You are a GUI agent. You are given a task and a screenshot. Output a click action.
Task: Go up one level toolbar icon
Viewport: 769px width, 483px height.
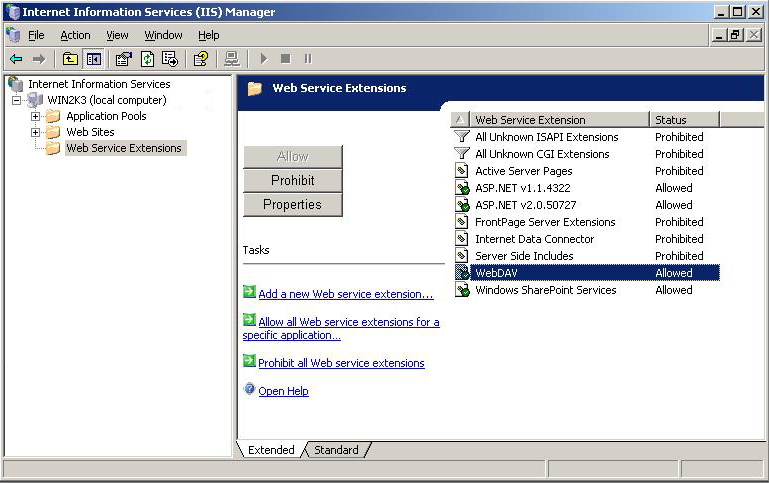pos(70,59)
